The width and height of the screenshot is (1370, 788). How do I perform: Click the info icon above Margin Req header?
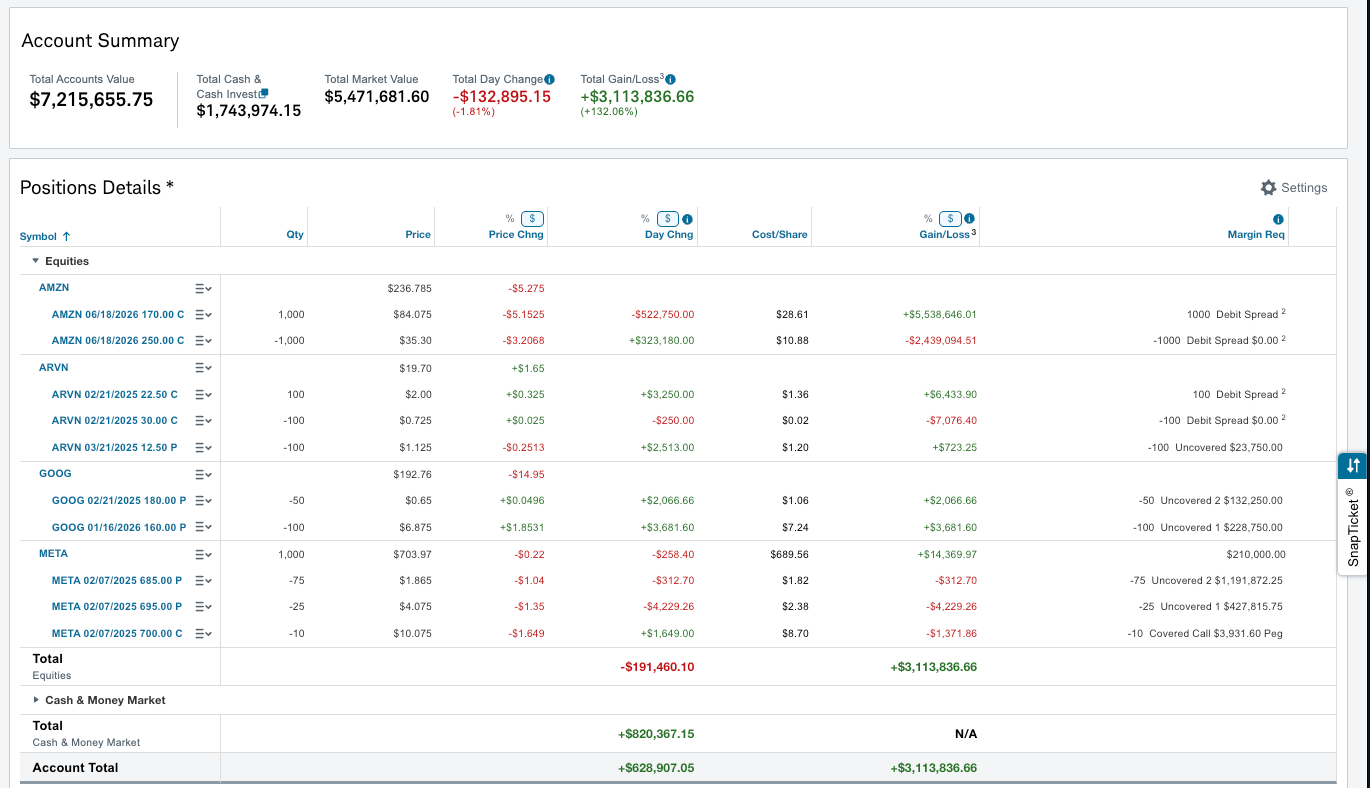[1278, 219]
